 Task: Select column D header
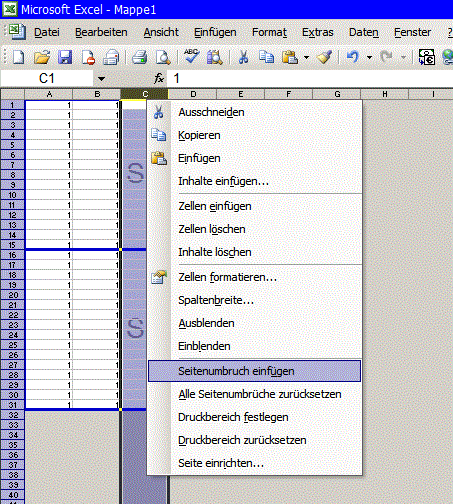pyautogui.click(x=193, y=94)
